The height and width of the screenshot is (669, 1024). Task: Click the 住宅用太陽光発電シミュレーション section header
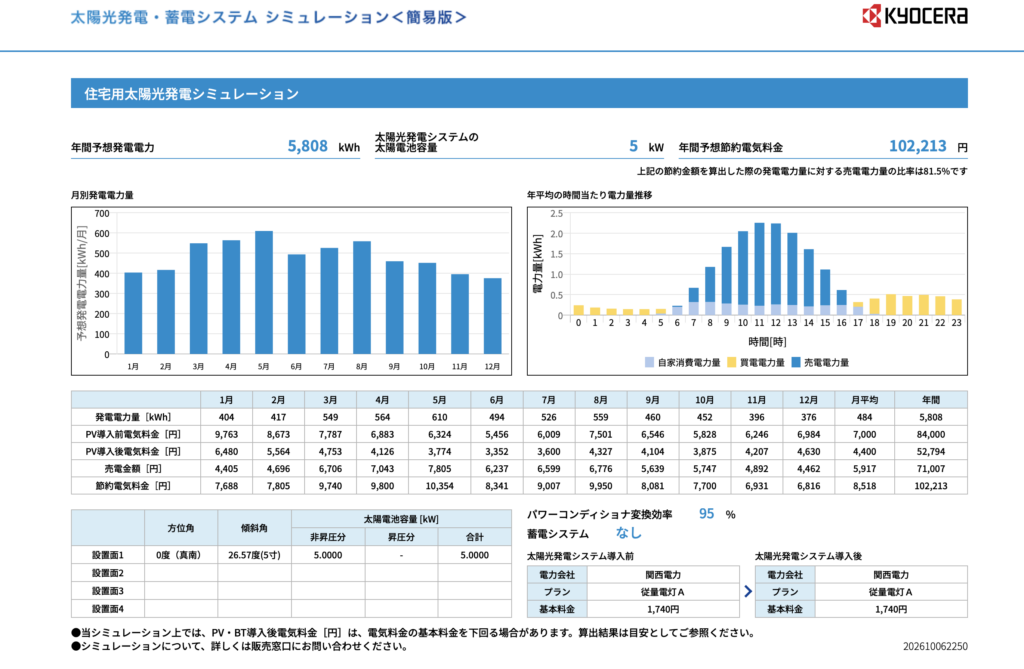click(x=519, y=93)
